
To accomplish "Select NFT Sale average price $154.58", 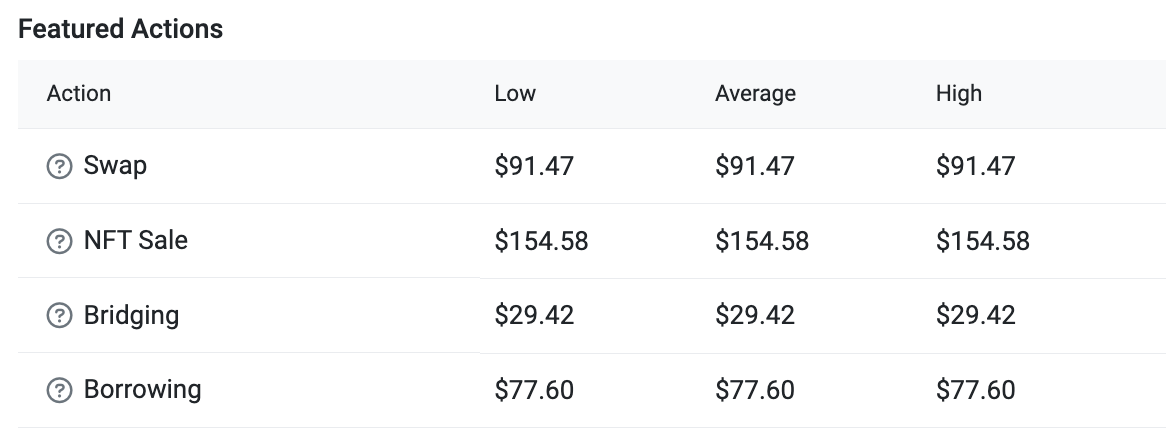I will click(762, 241).
